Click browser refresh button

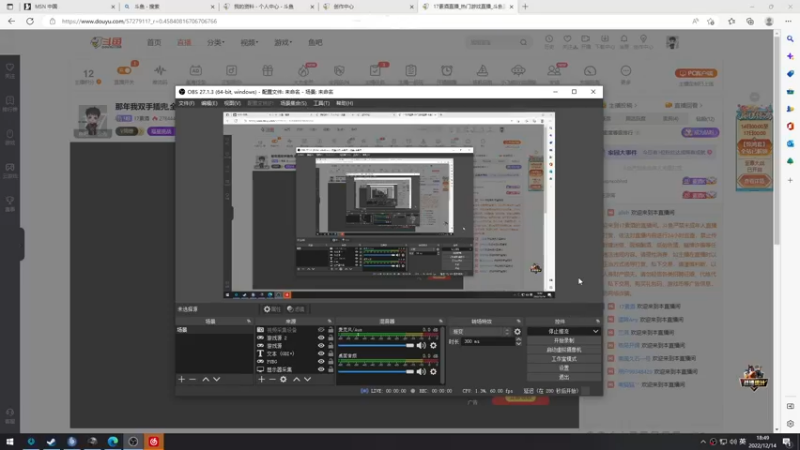tap(30, 21)
